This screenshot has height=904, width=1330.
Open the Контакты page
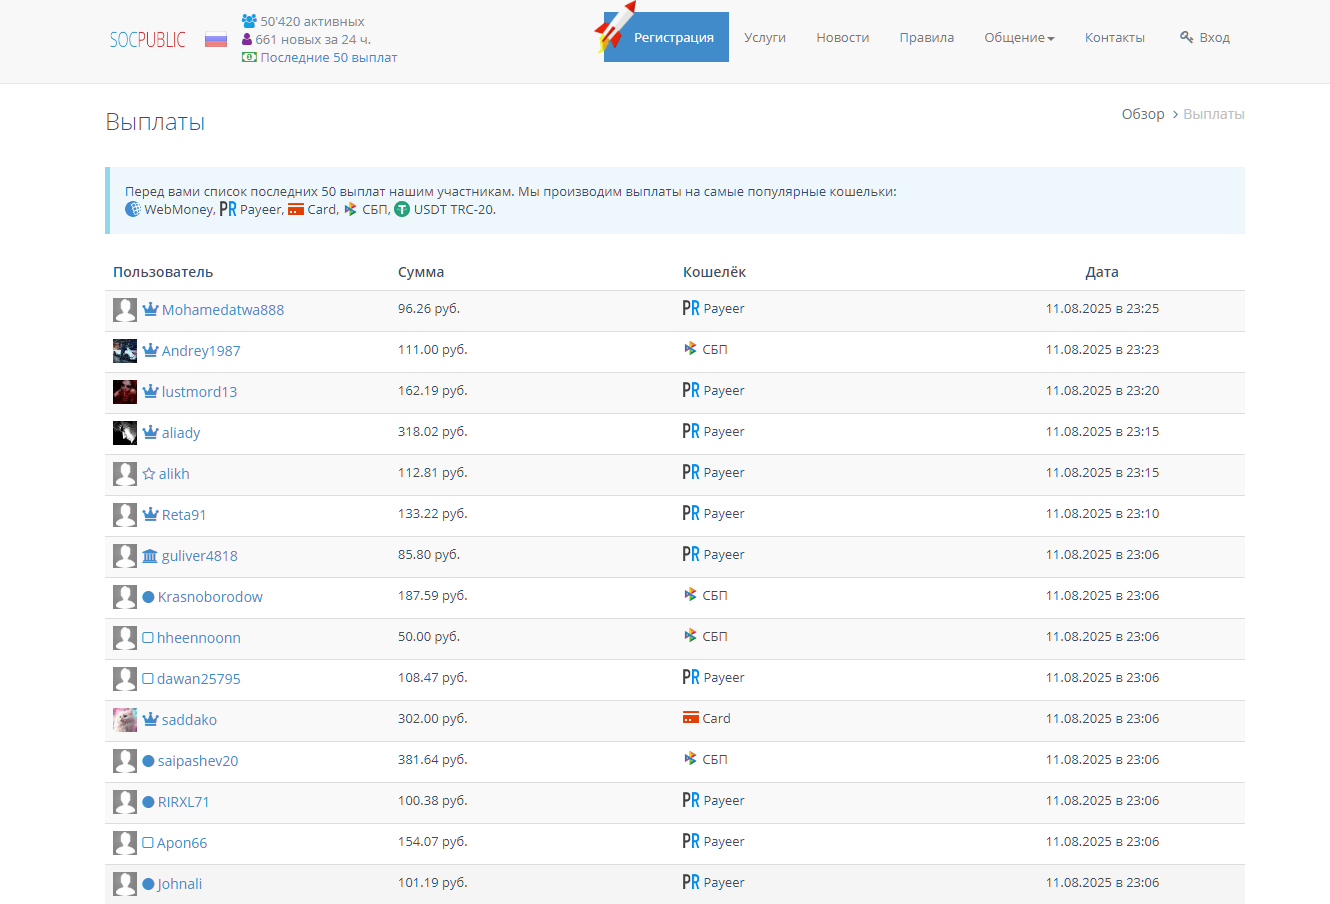(x=1114, y=38)
